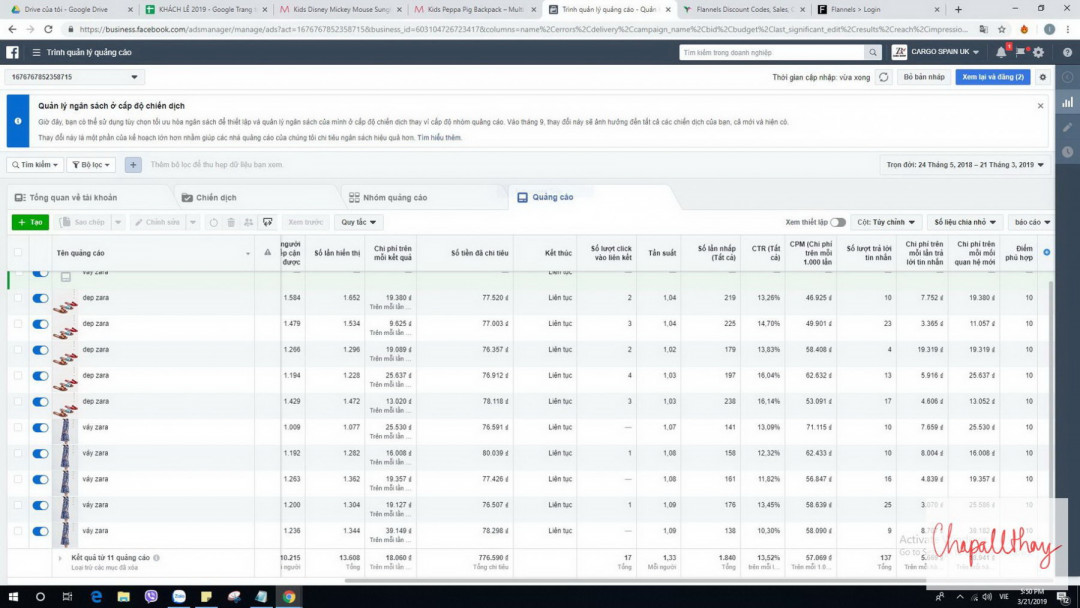
Task: Tick the select-all checkbox in table header
Action: [18, 253]
